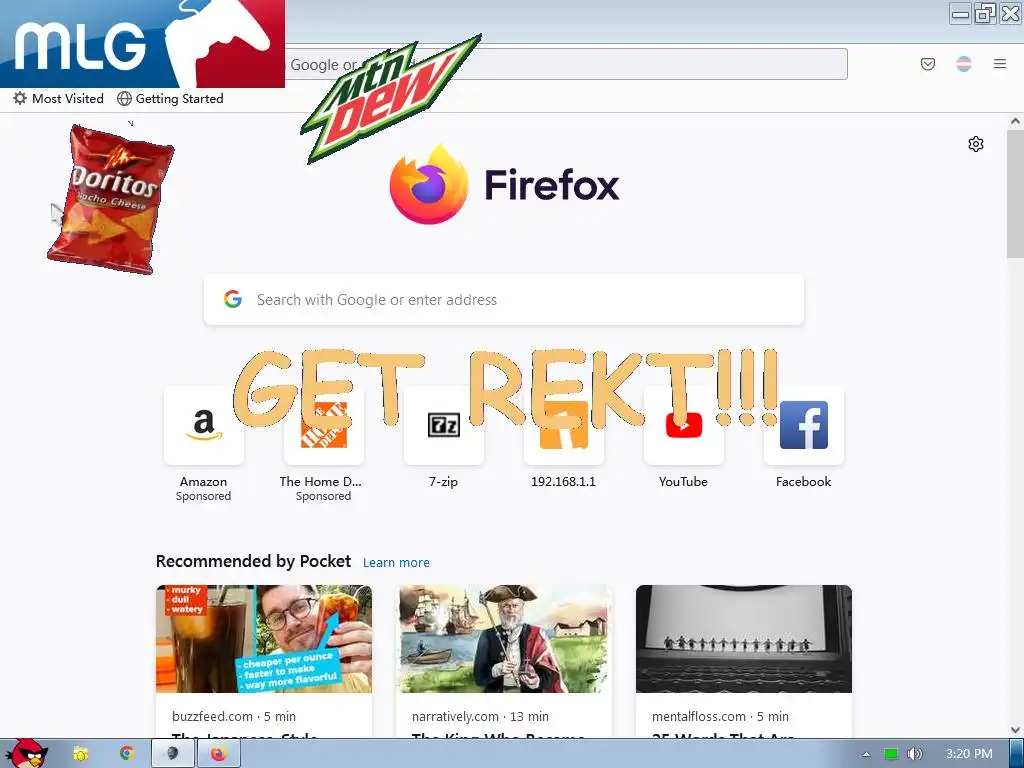Open the Save to Pocket toolbar icon
1024x768 pixels.
(x=927, y=64)
